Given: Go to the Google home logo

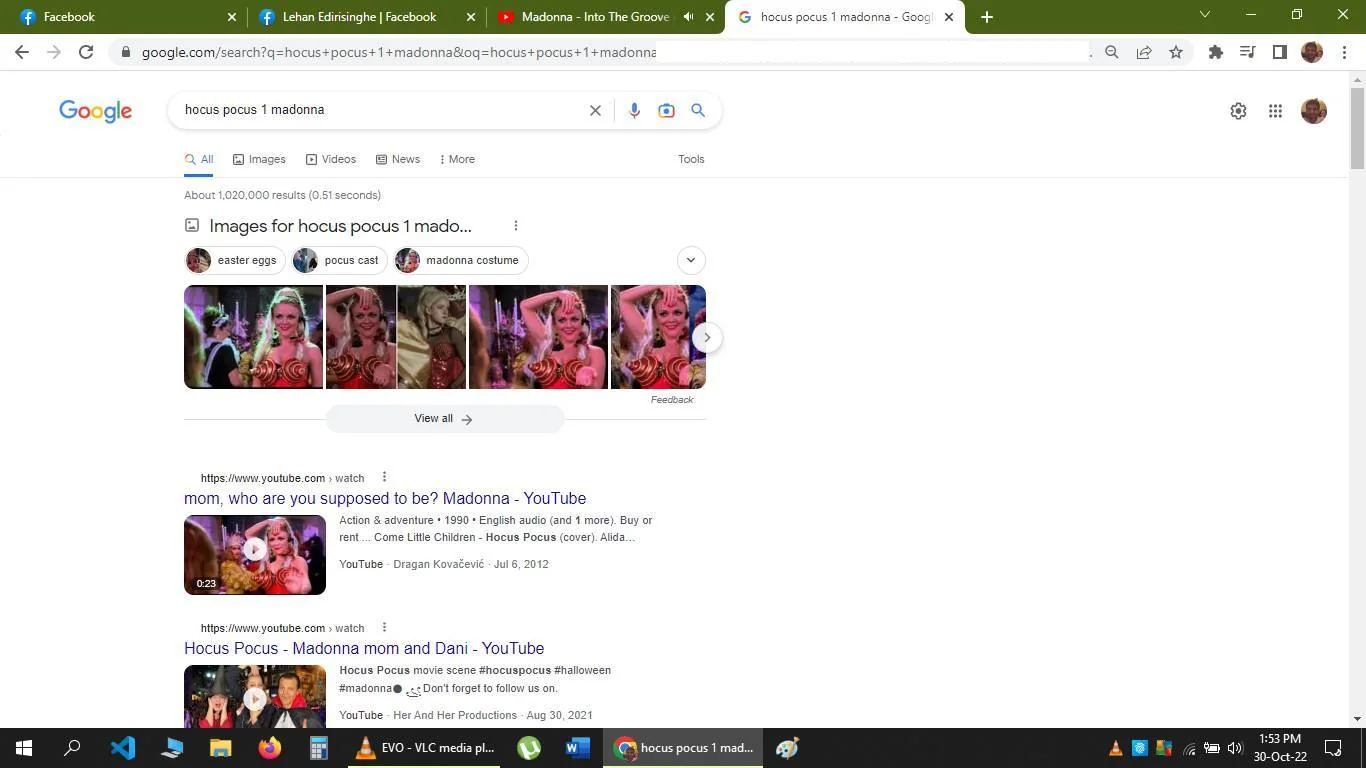Looking at the screenshot, I should pos(96,111).
